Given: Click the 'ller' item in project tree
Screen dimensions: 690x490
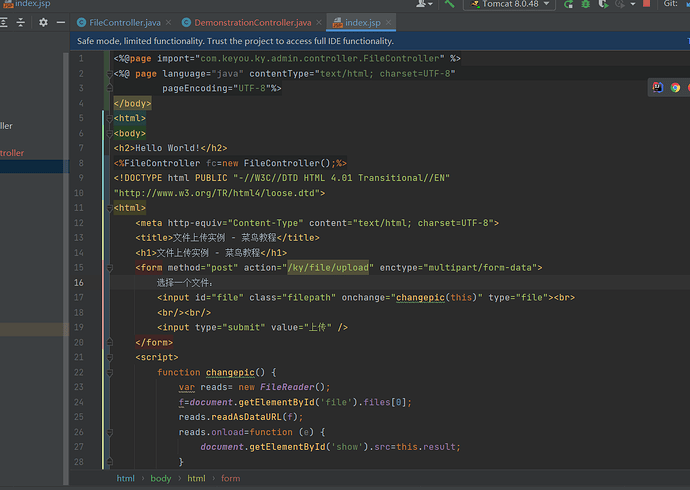Looking at the screenshot, I should coord(6,126).
